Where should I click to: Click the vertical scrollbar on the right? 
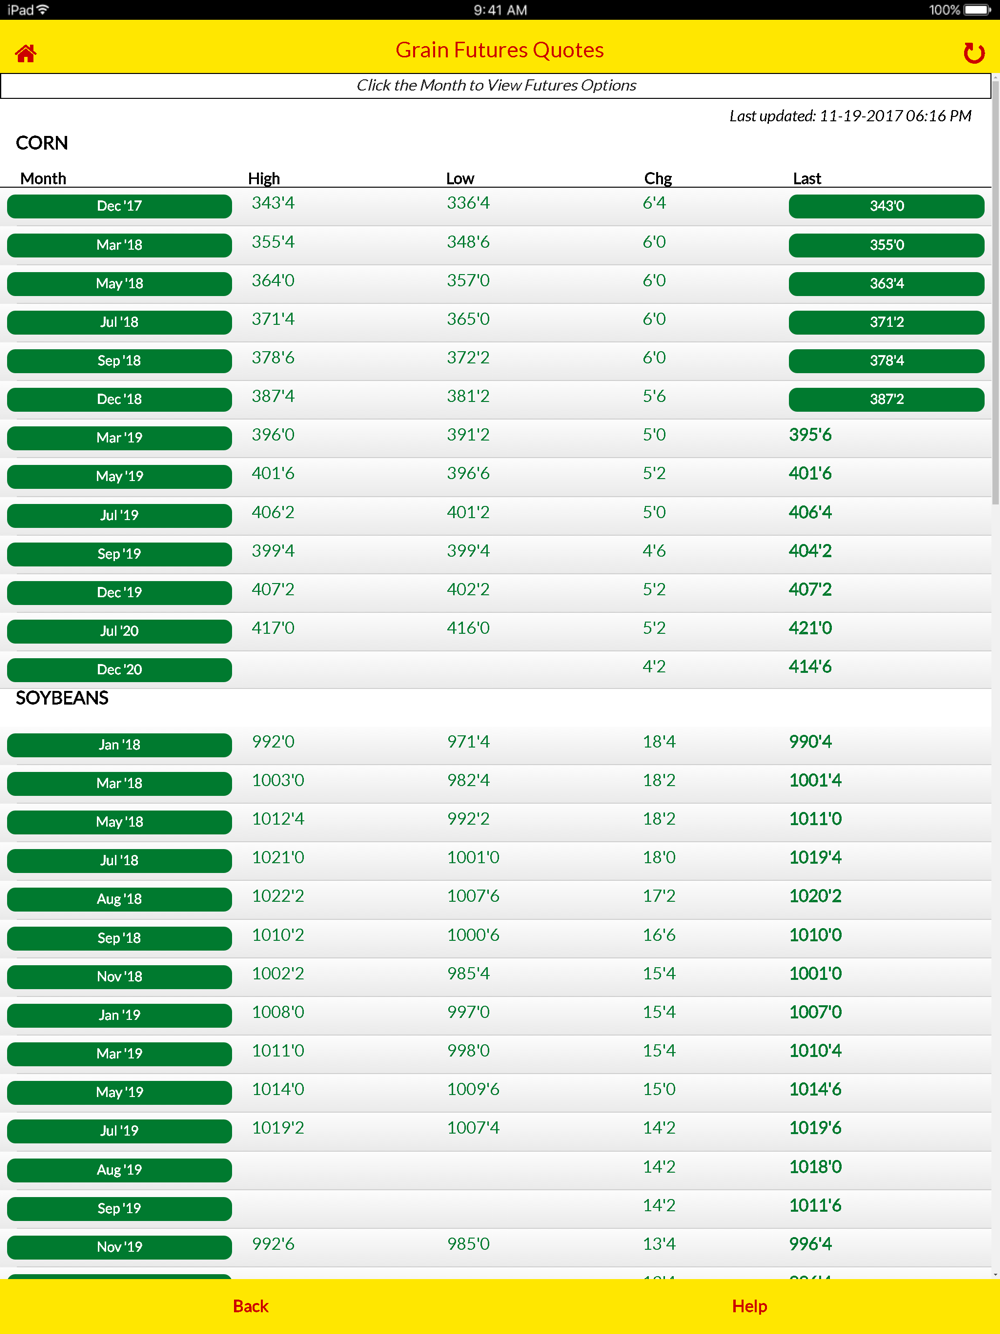tap(995, 300)
